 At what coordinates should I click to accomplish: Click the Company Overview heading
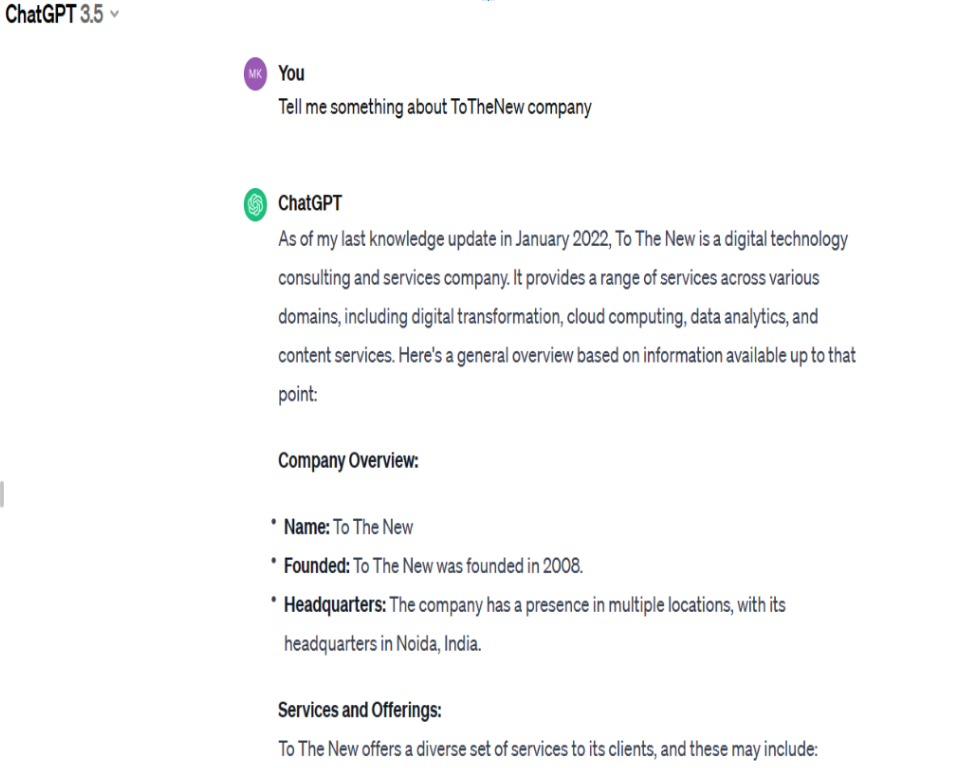[x=348, y=461]
